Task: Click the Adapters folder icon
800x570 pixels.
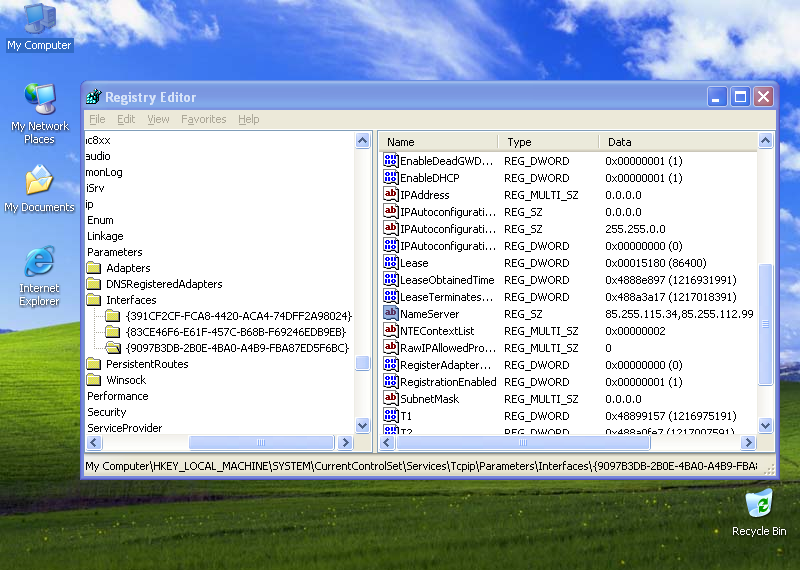Action: [94, 267]
